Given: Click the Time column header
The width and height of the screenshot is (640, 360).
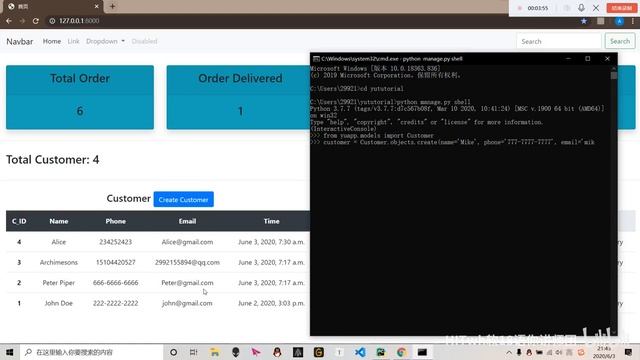Looking at the screenshot, I should [x=271, y=221].
